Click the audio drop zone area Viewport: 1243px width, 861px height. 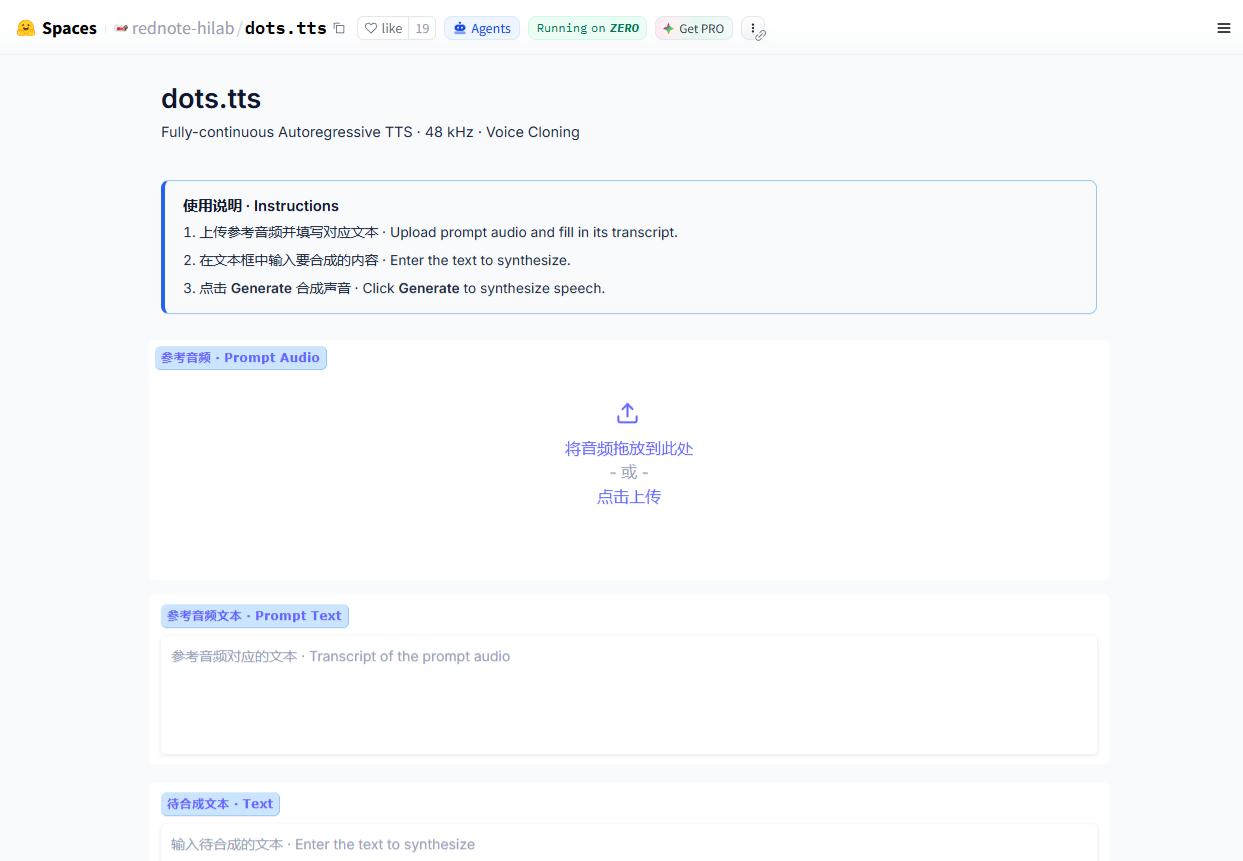pyautogui.click(x=629, y=460)
